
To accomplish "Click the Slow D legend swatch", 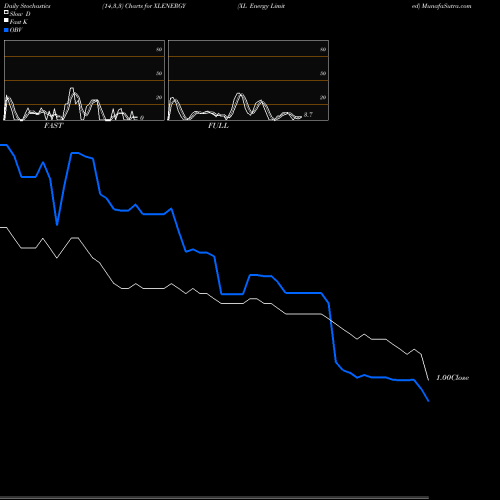I will coord(6,12).
